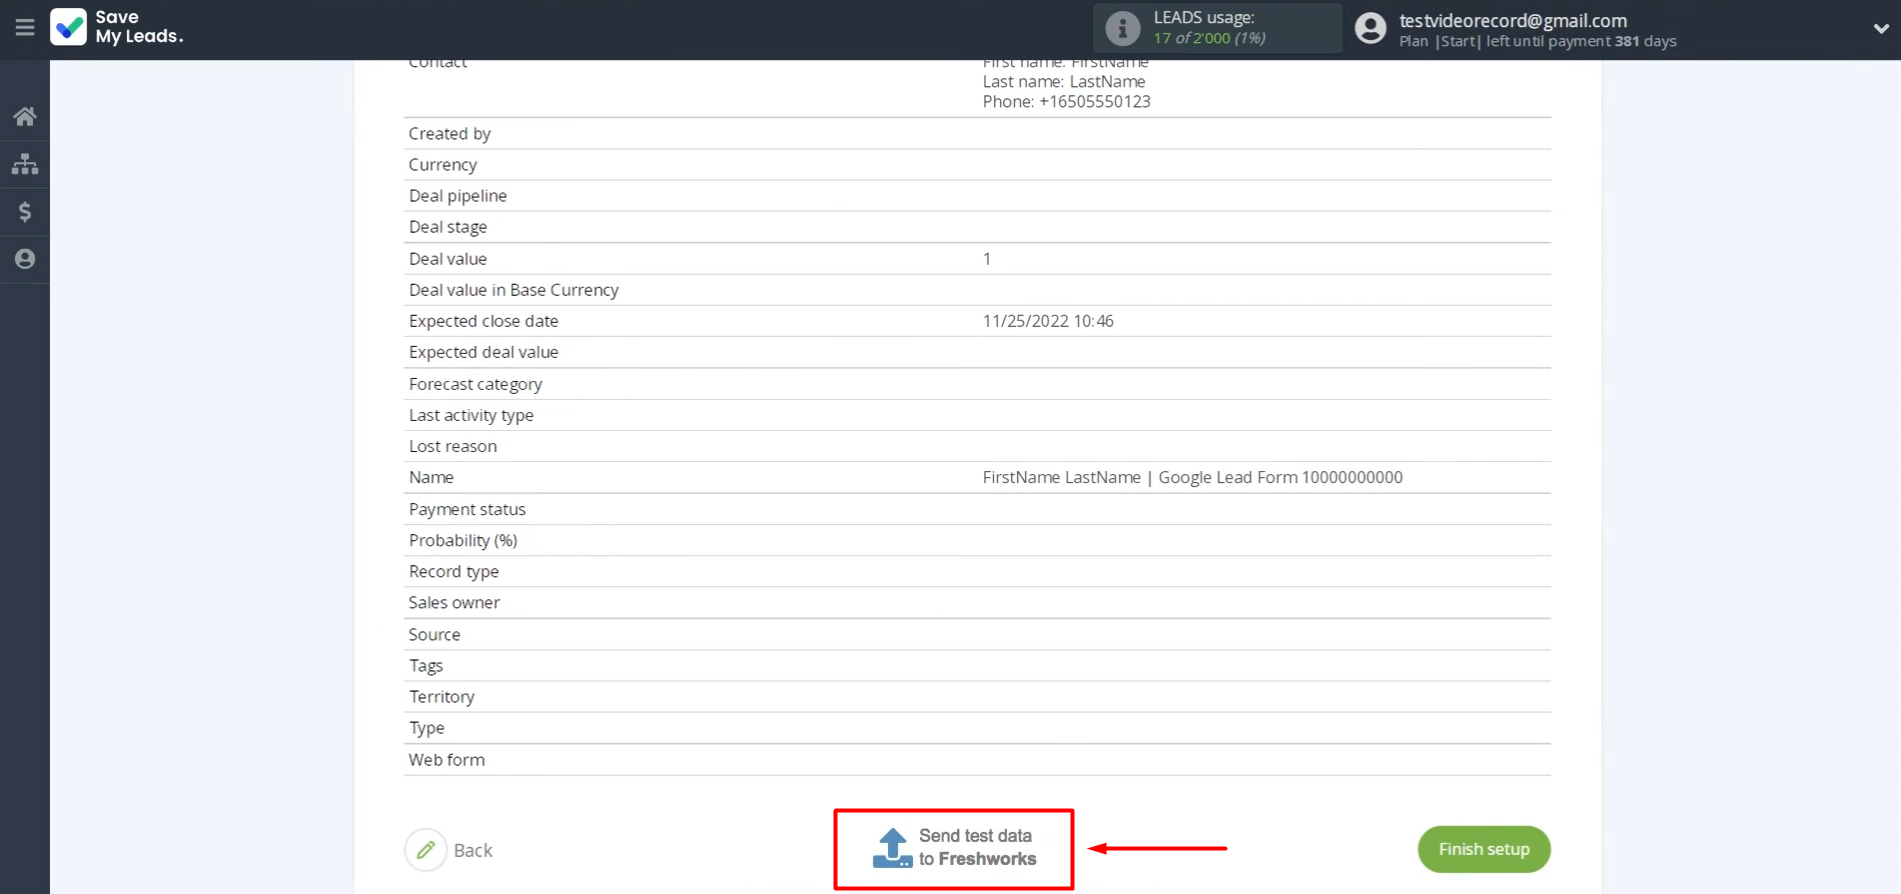This screenshot has height=894, width=1901.
Task: Click the Finish setup button
Action: click(x=1484, y=849)
